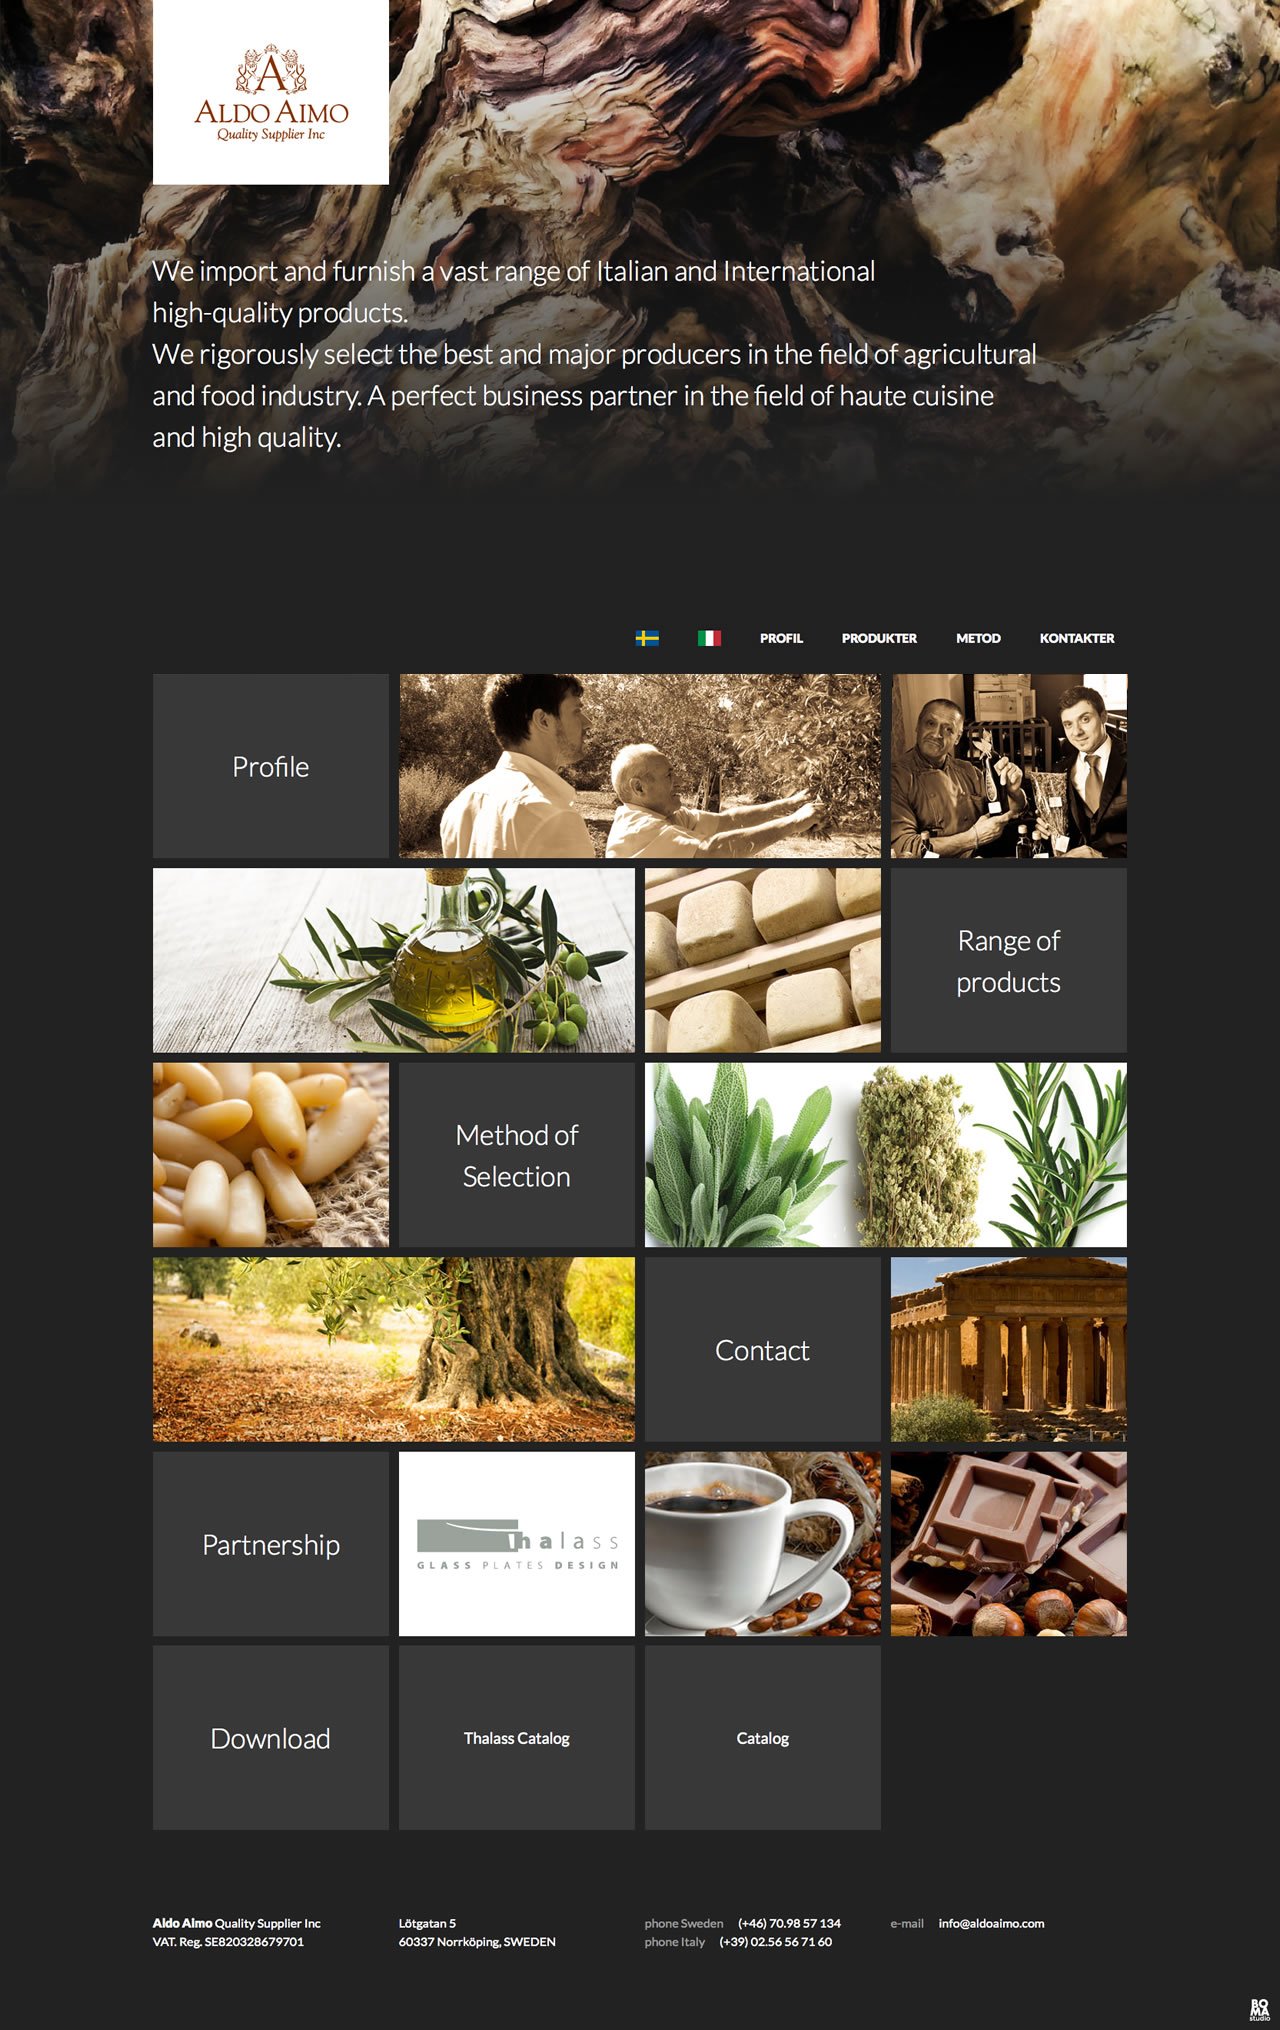The width and height of the screenshot is (1280, 2030).
Task: Switch language via the Italian flag icon
Action: tap(709, 638)
